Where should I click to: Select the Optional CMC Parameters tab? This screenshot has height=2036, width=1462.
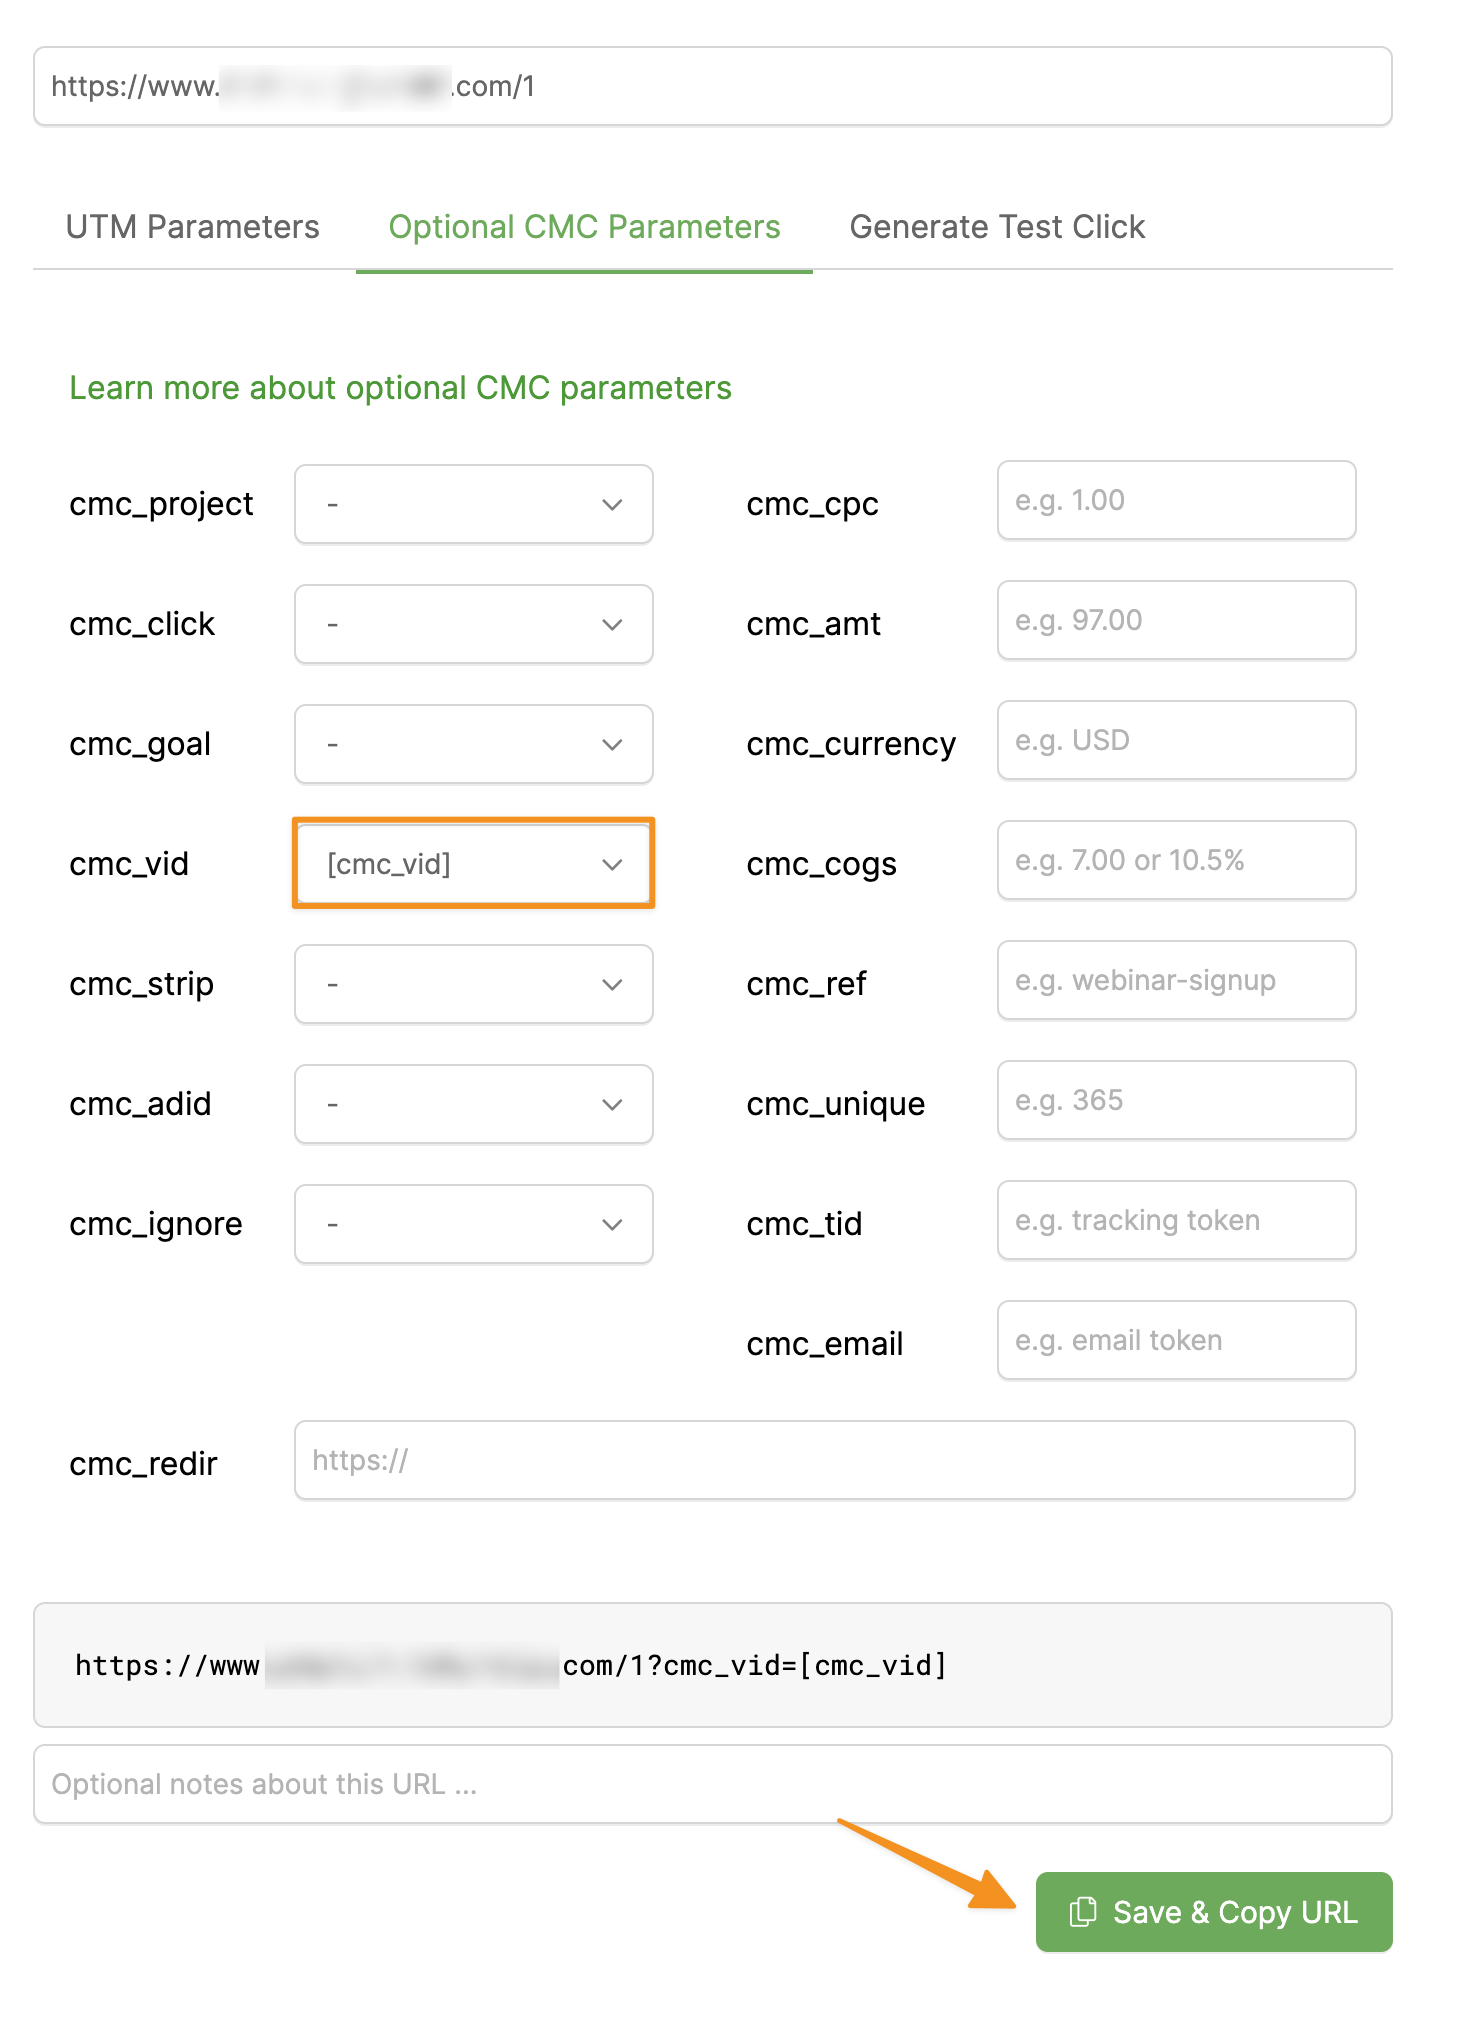coord(584,227)
